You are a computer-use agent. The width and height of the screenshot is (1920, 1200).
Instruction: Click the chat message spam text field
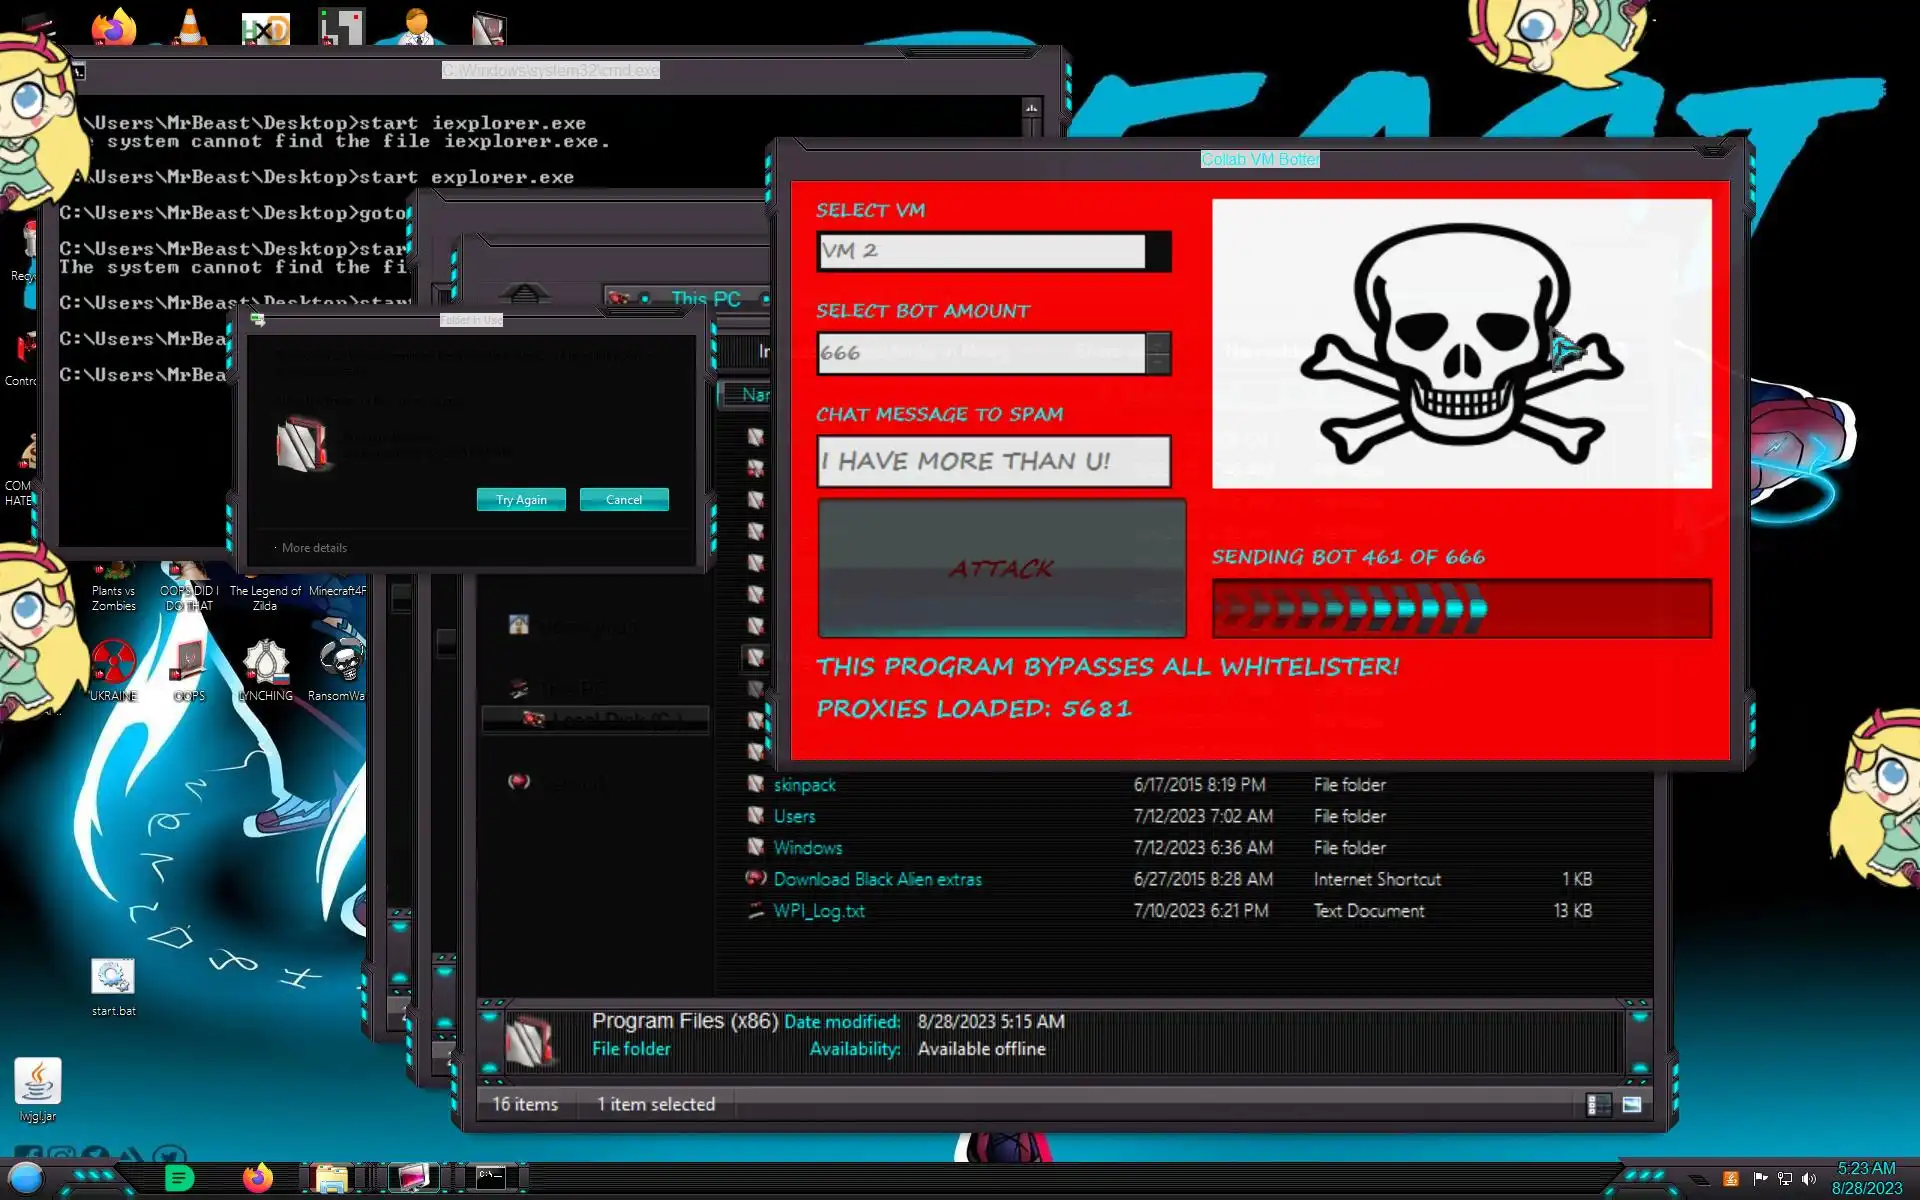(x=993, y=461)
